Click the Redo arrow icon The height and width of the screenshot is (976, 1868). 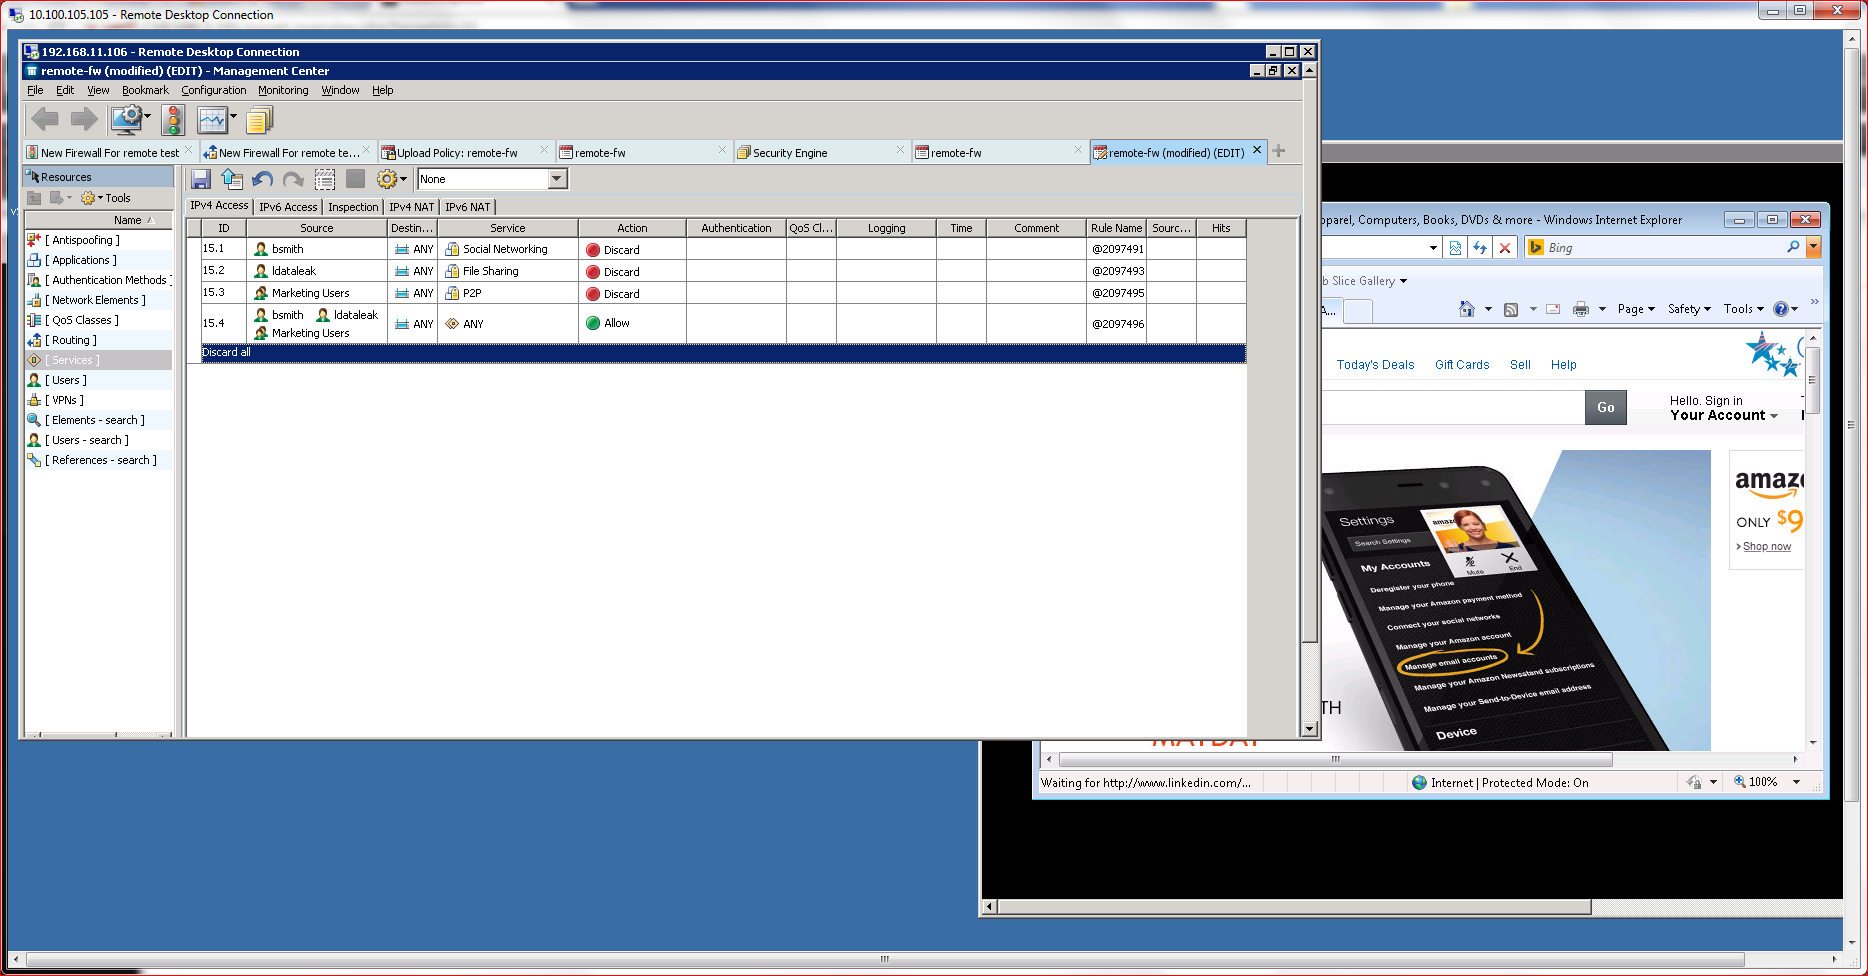[293, 179]
